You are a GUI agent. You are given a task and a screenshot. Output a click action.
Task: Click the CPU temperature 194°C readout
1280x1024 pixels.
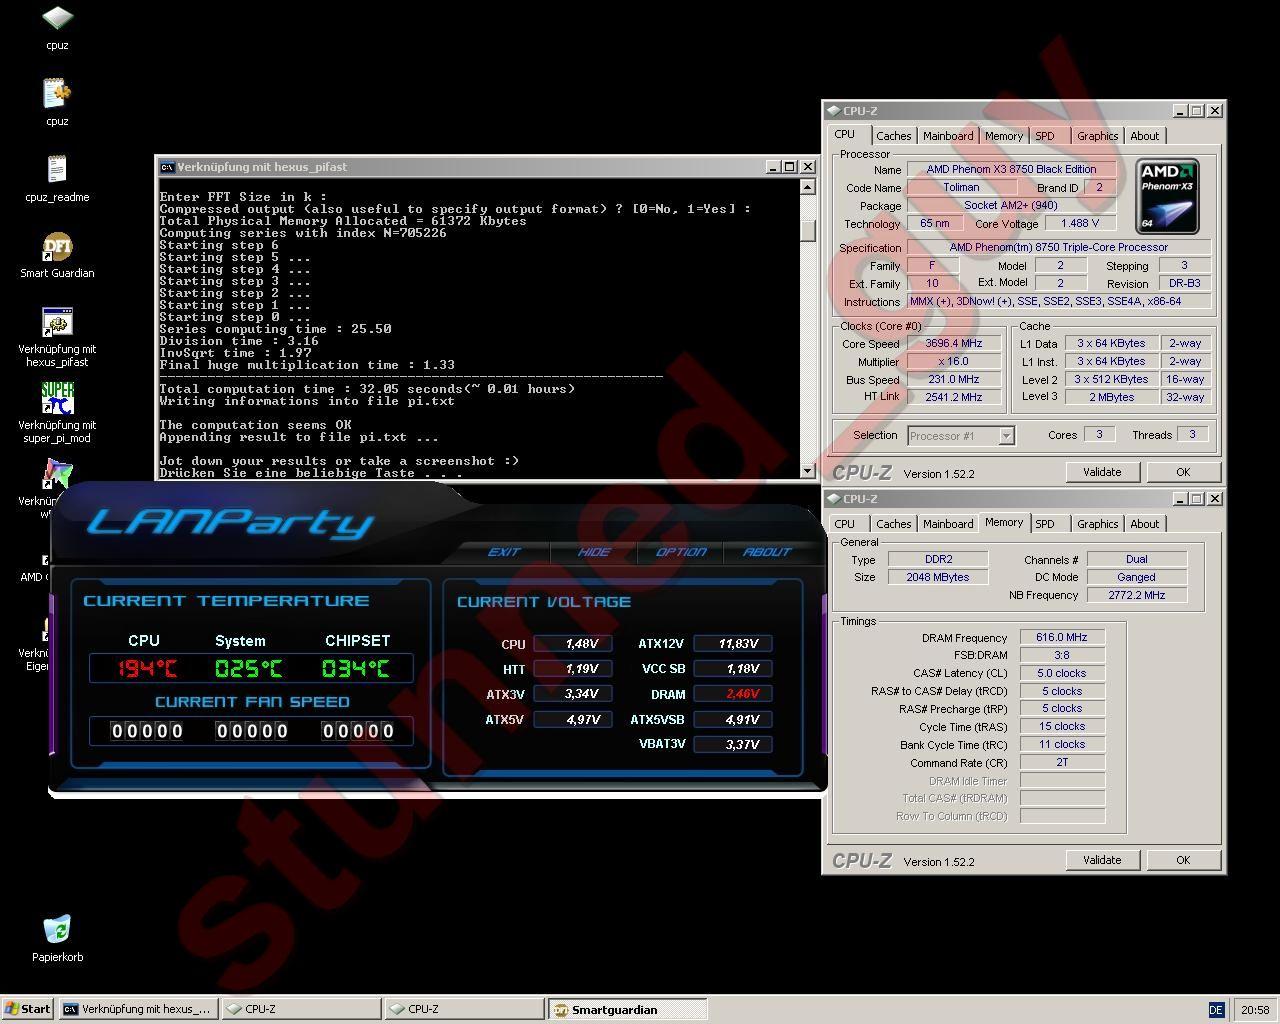coord(146,669)
